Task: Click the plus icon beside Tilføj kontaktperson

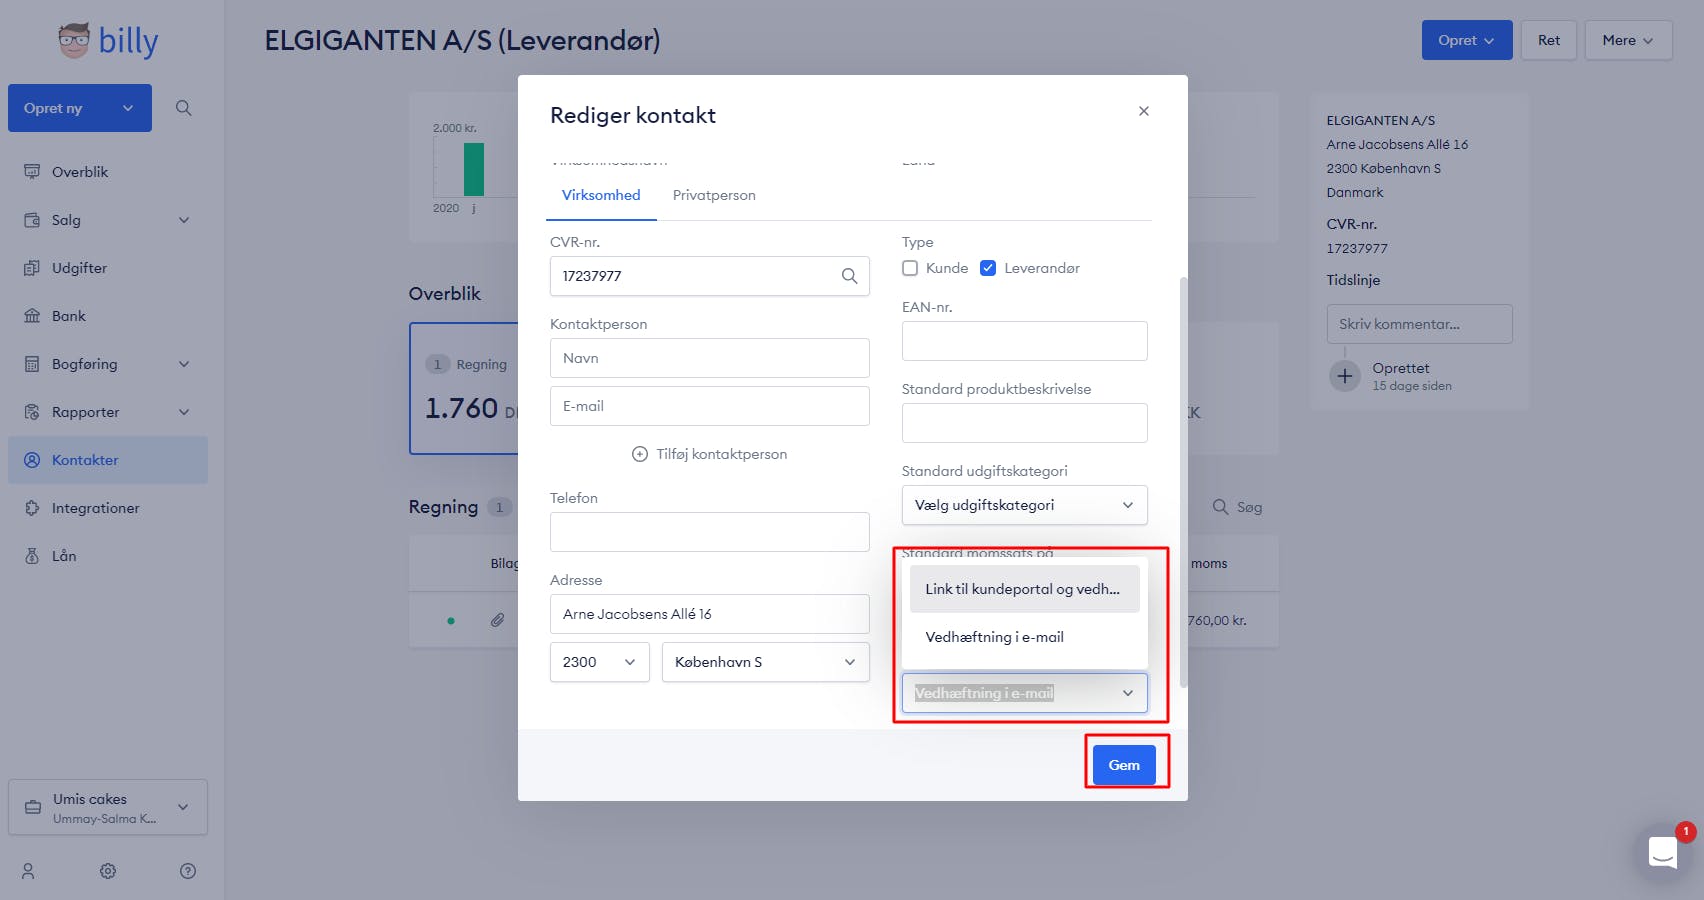Action: coord(640,454)
